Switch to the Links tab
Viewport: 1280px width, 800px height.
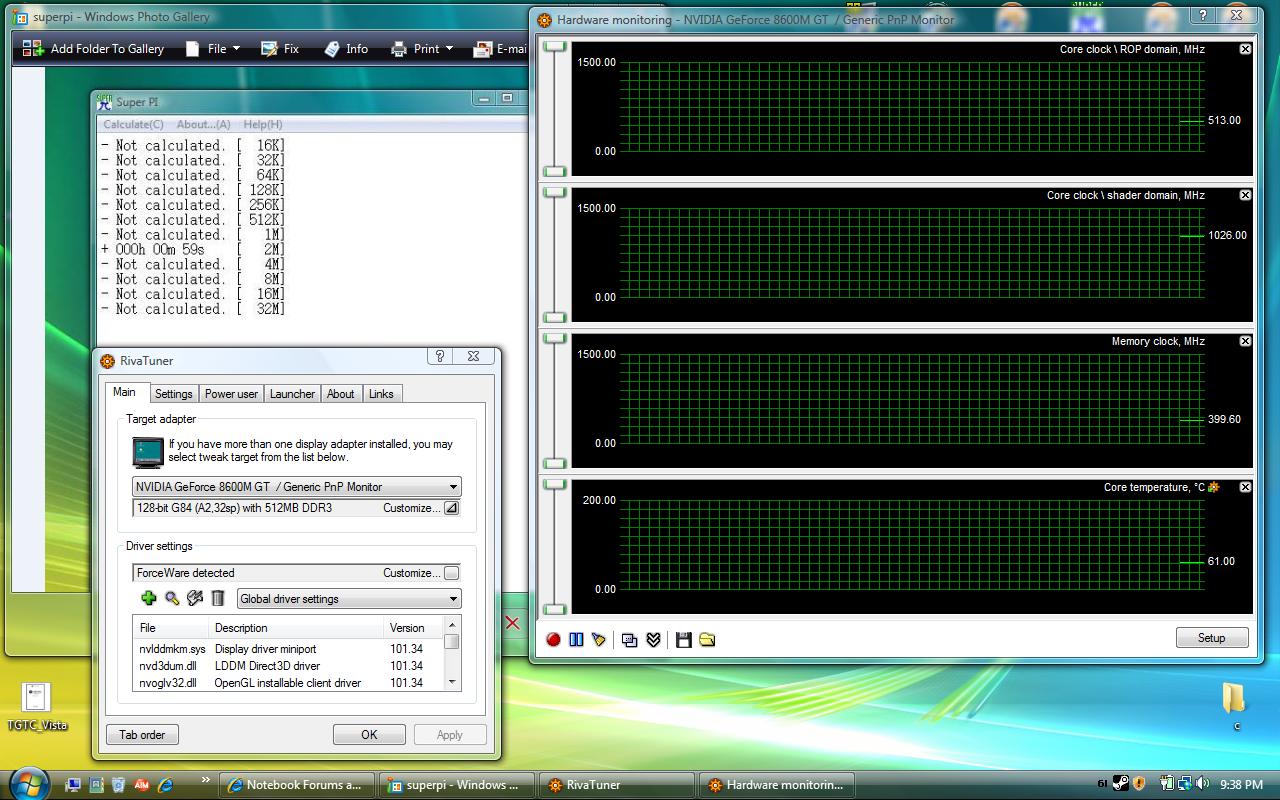point(381,394)
